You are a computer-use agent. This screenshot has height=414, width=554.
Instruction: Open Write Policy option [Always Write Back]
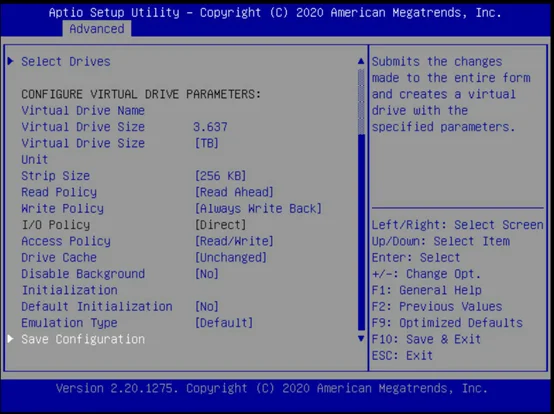tap(258, 208)
